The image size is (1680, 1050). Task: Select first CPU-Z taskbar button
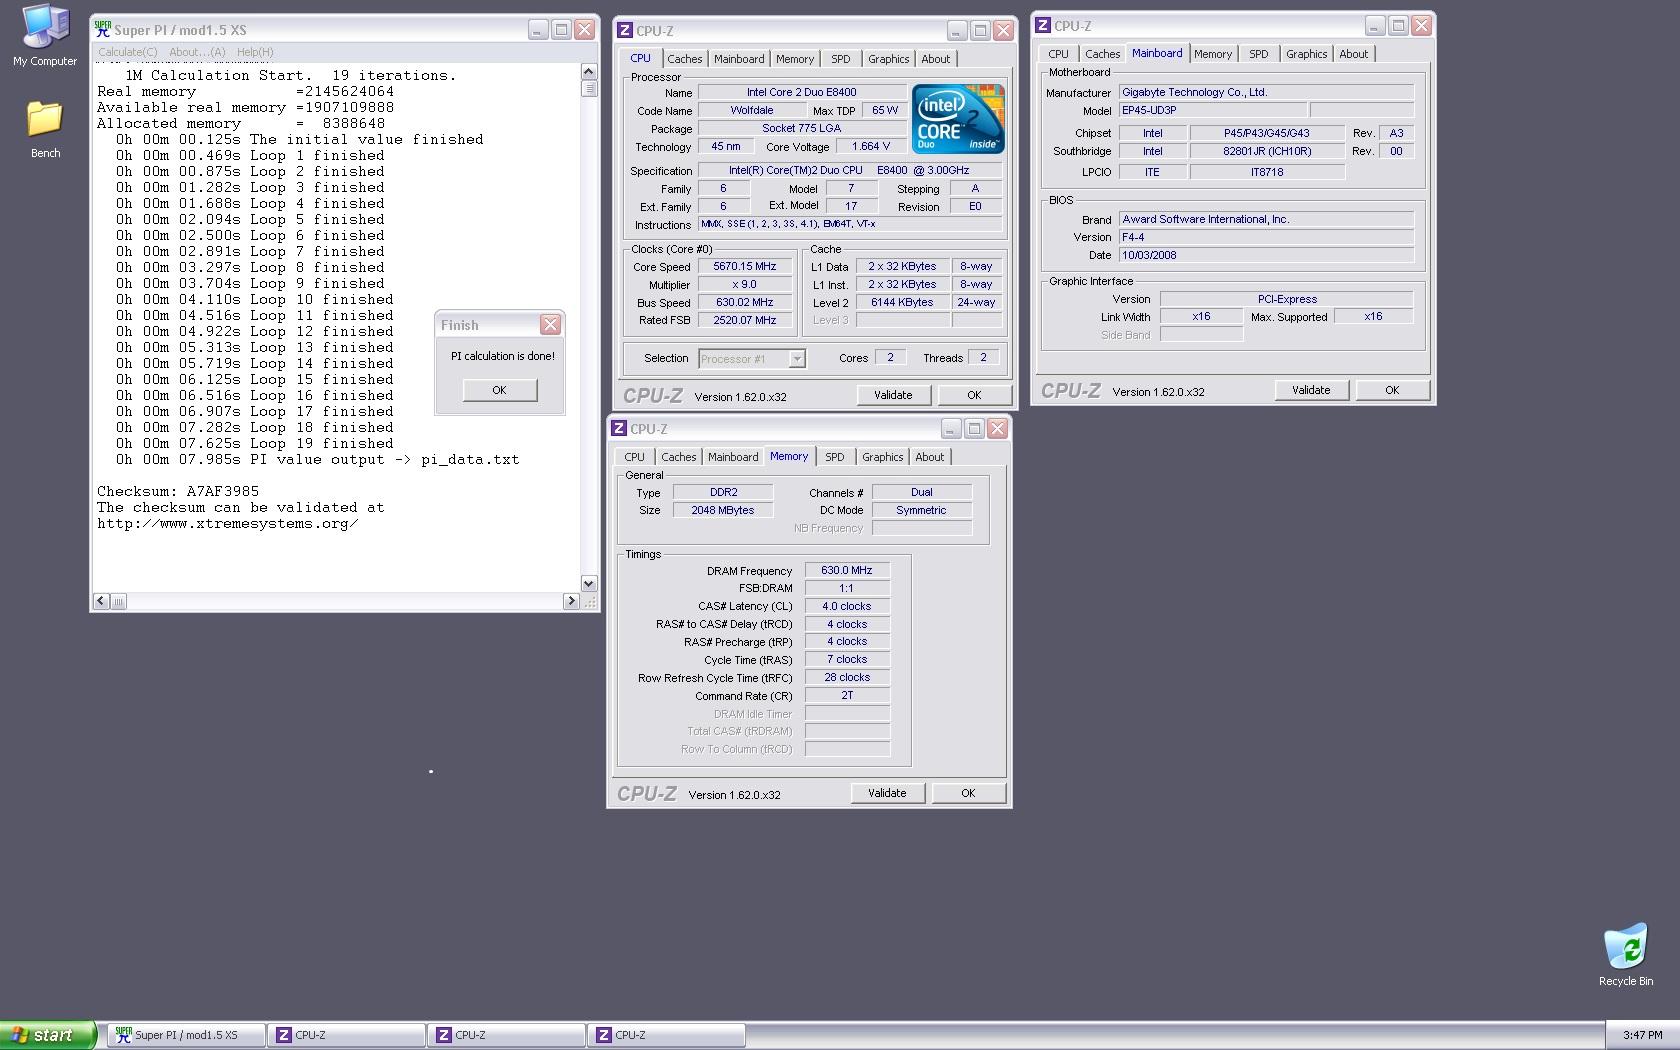(x=346, y=1035)
